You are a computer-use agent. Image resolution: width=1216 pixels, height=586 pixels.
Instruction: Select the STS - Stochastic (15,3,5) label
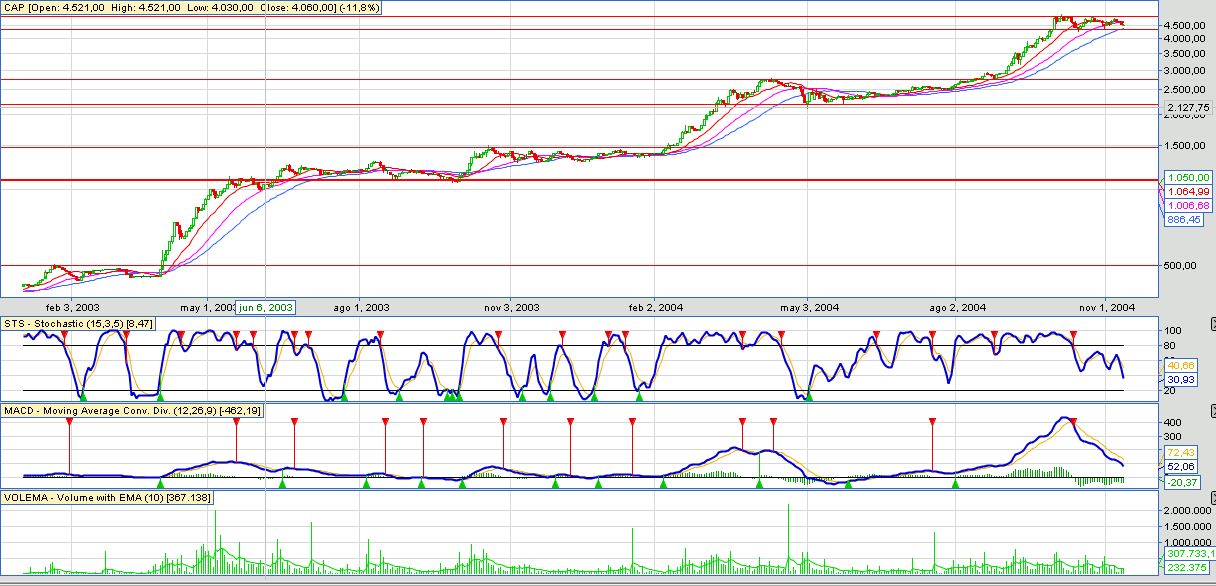77,323
